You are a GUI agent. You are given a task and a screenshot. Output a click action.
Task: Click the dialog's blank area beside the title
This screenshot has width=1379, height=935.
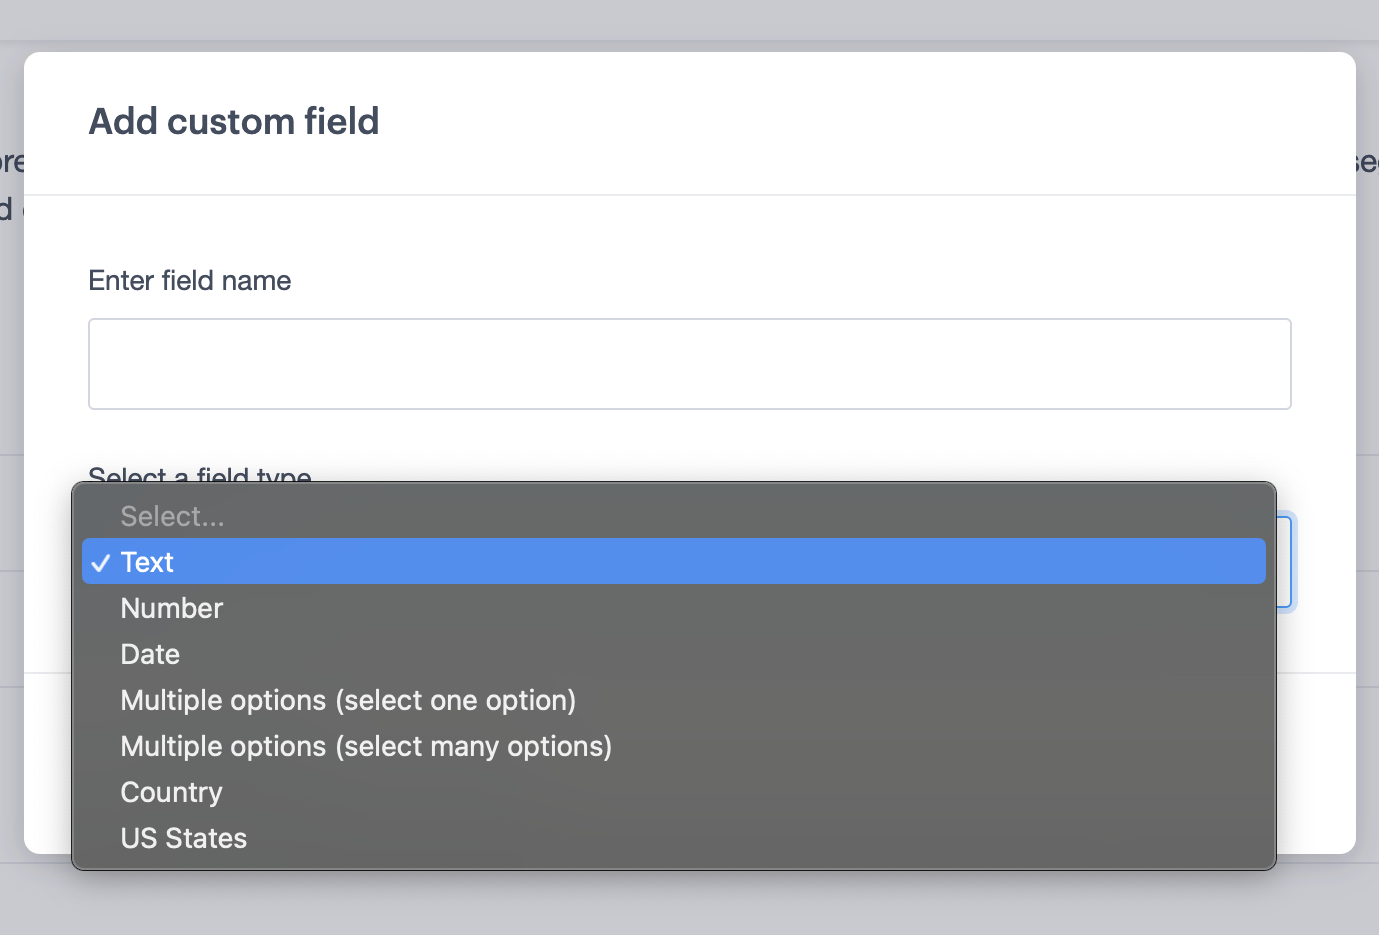click(850, 122)
